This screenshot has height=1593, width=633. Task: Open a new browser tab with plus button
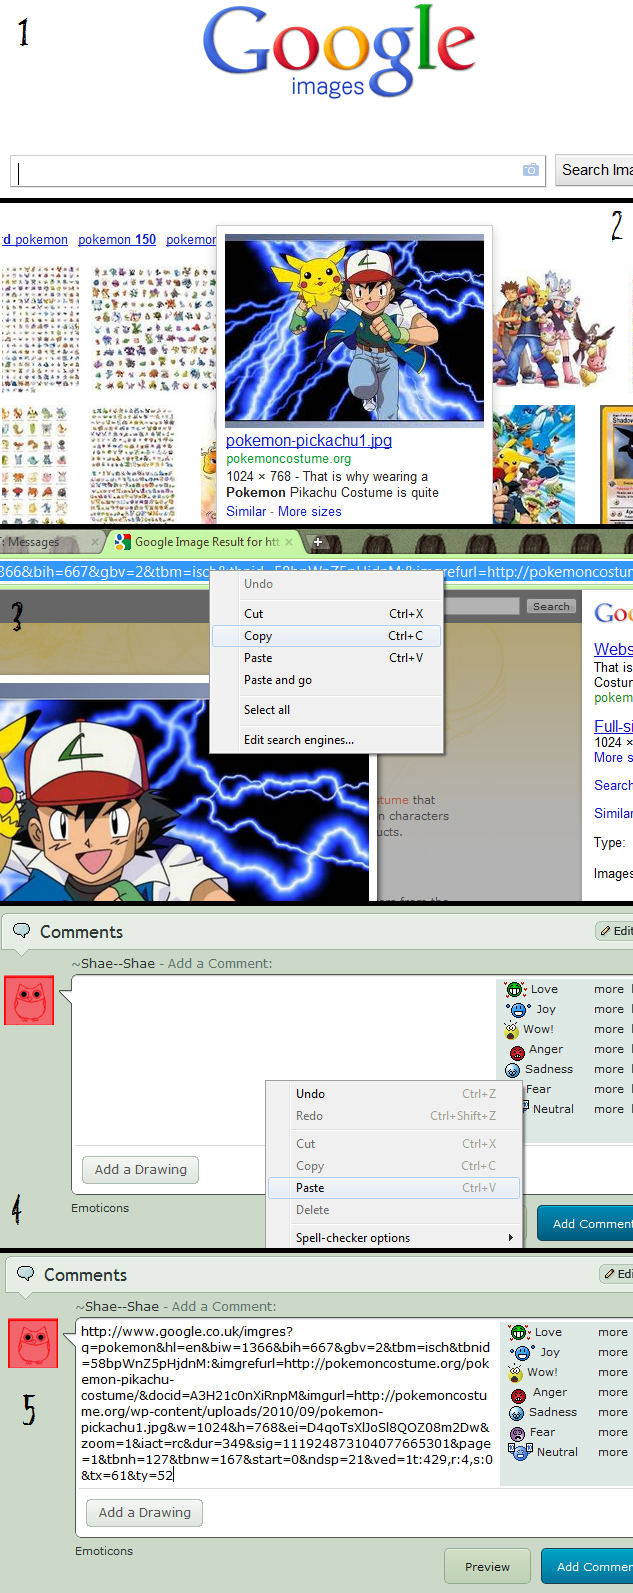pos(318,541)
